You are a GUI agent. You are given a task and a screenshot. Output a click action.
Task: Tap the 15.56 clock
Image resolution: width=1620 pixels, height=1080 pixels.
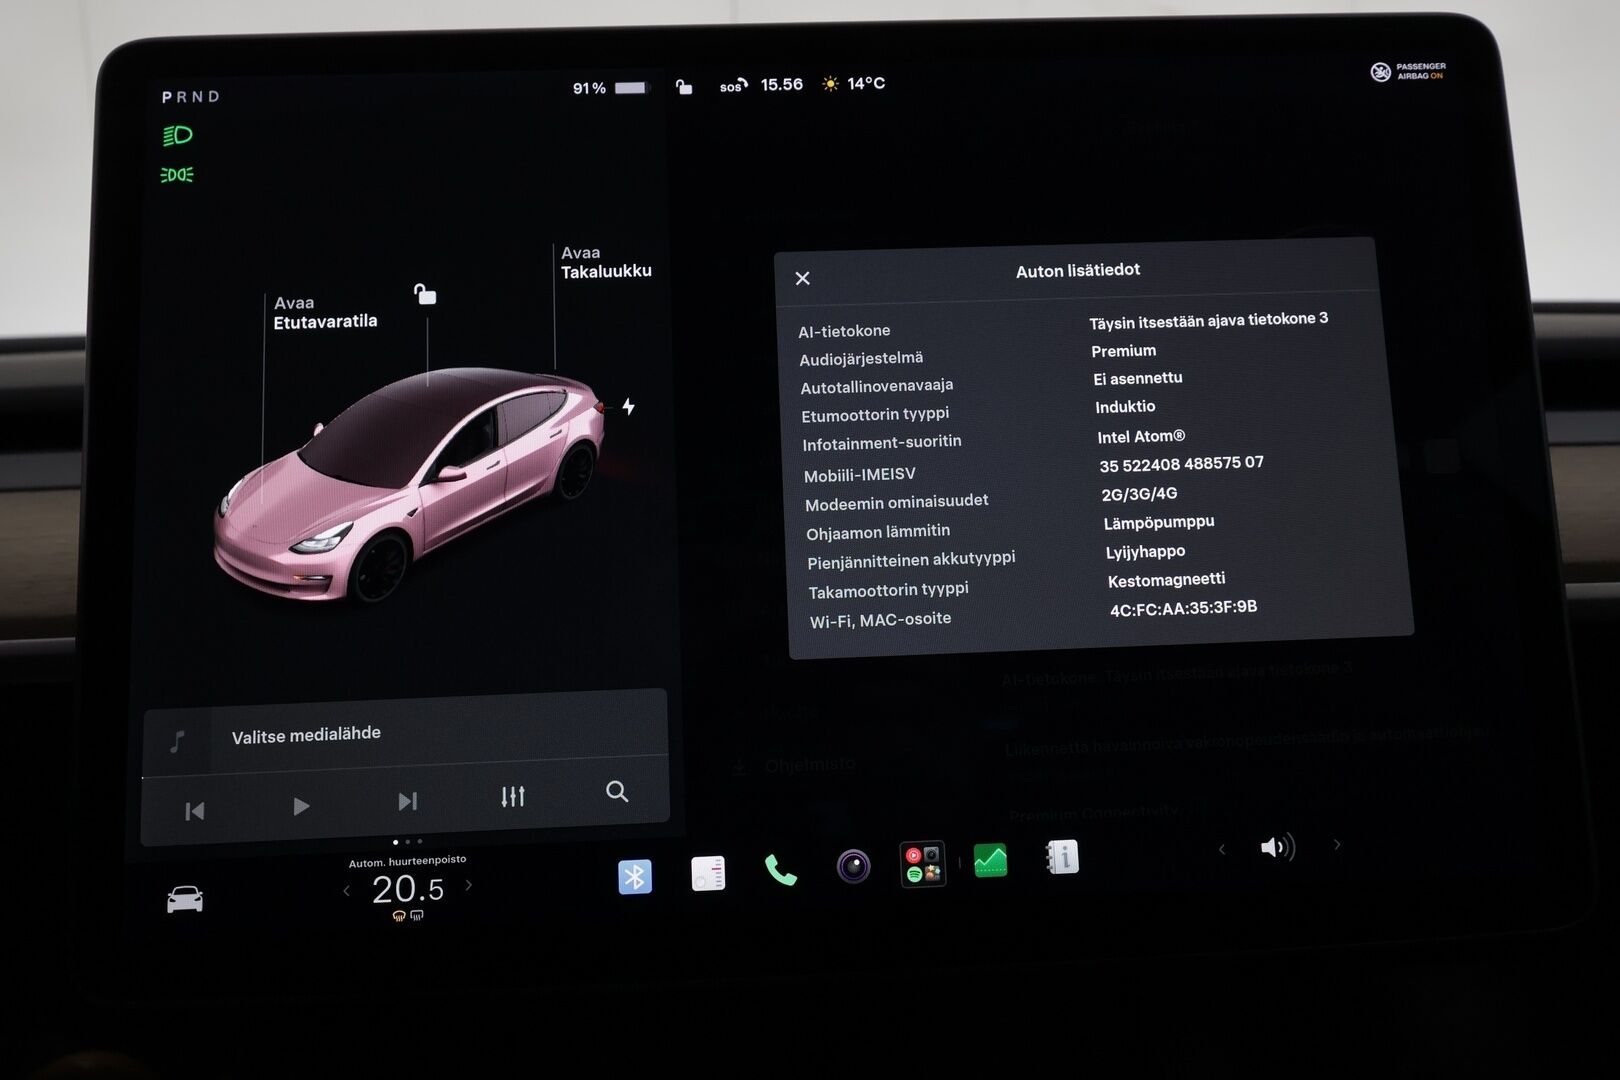(782, 85)
